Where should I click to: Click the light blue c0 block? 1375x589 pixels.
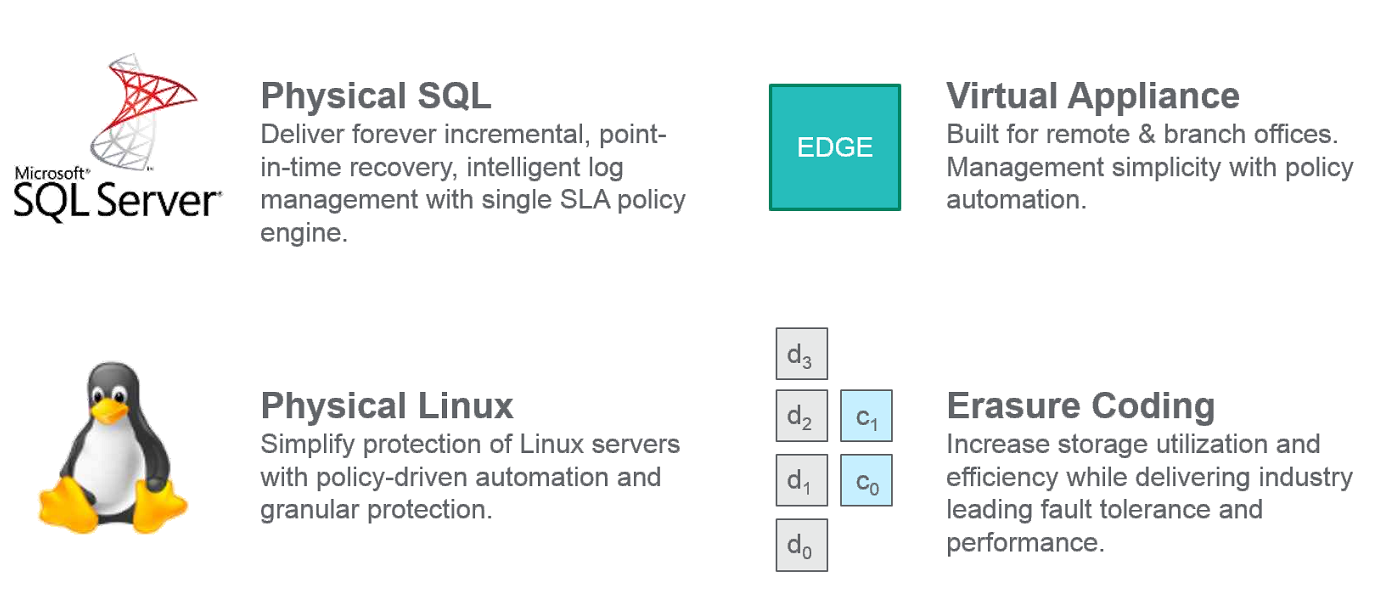pyautogui.click(x=866, y=481)
